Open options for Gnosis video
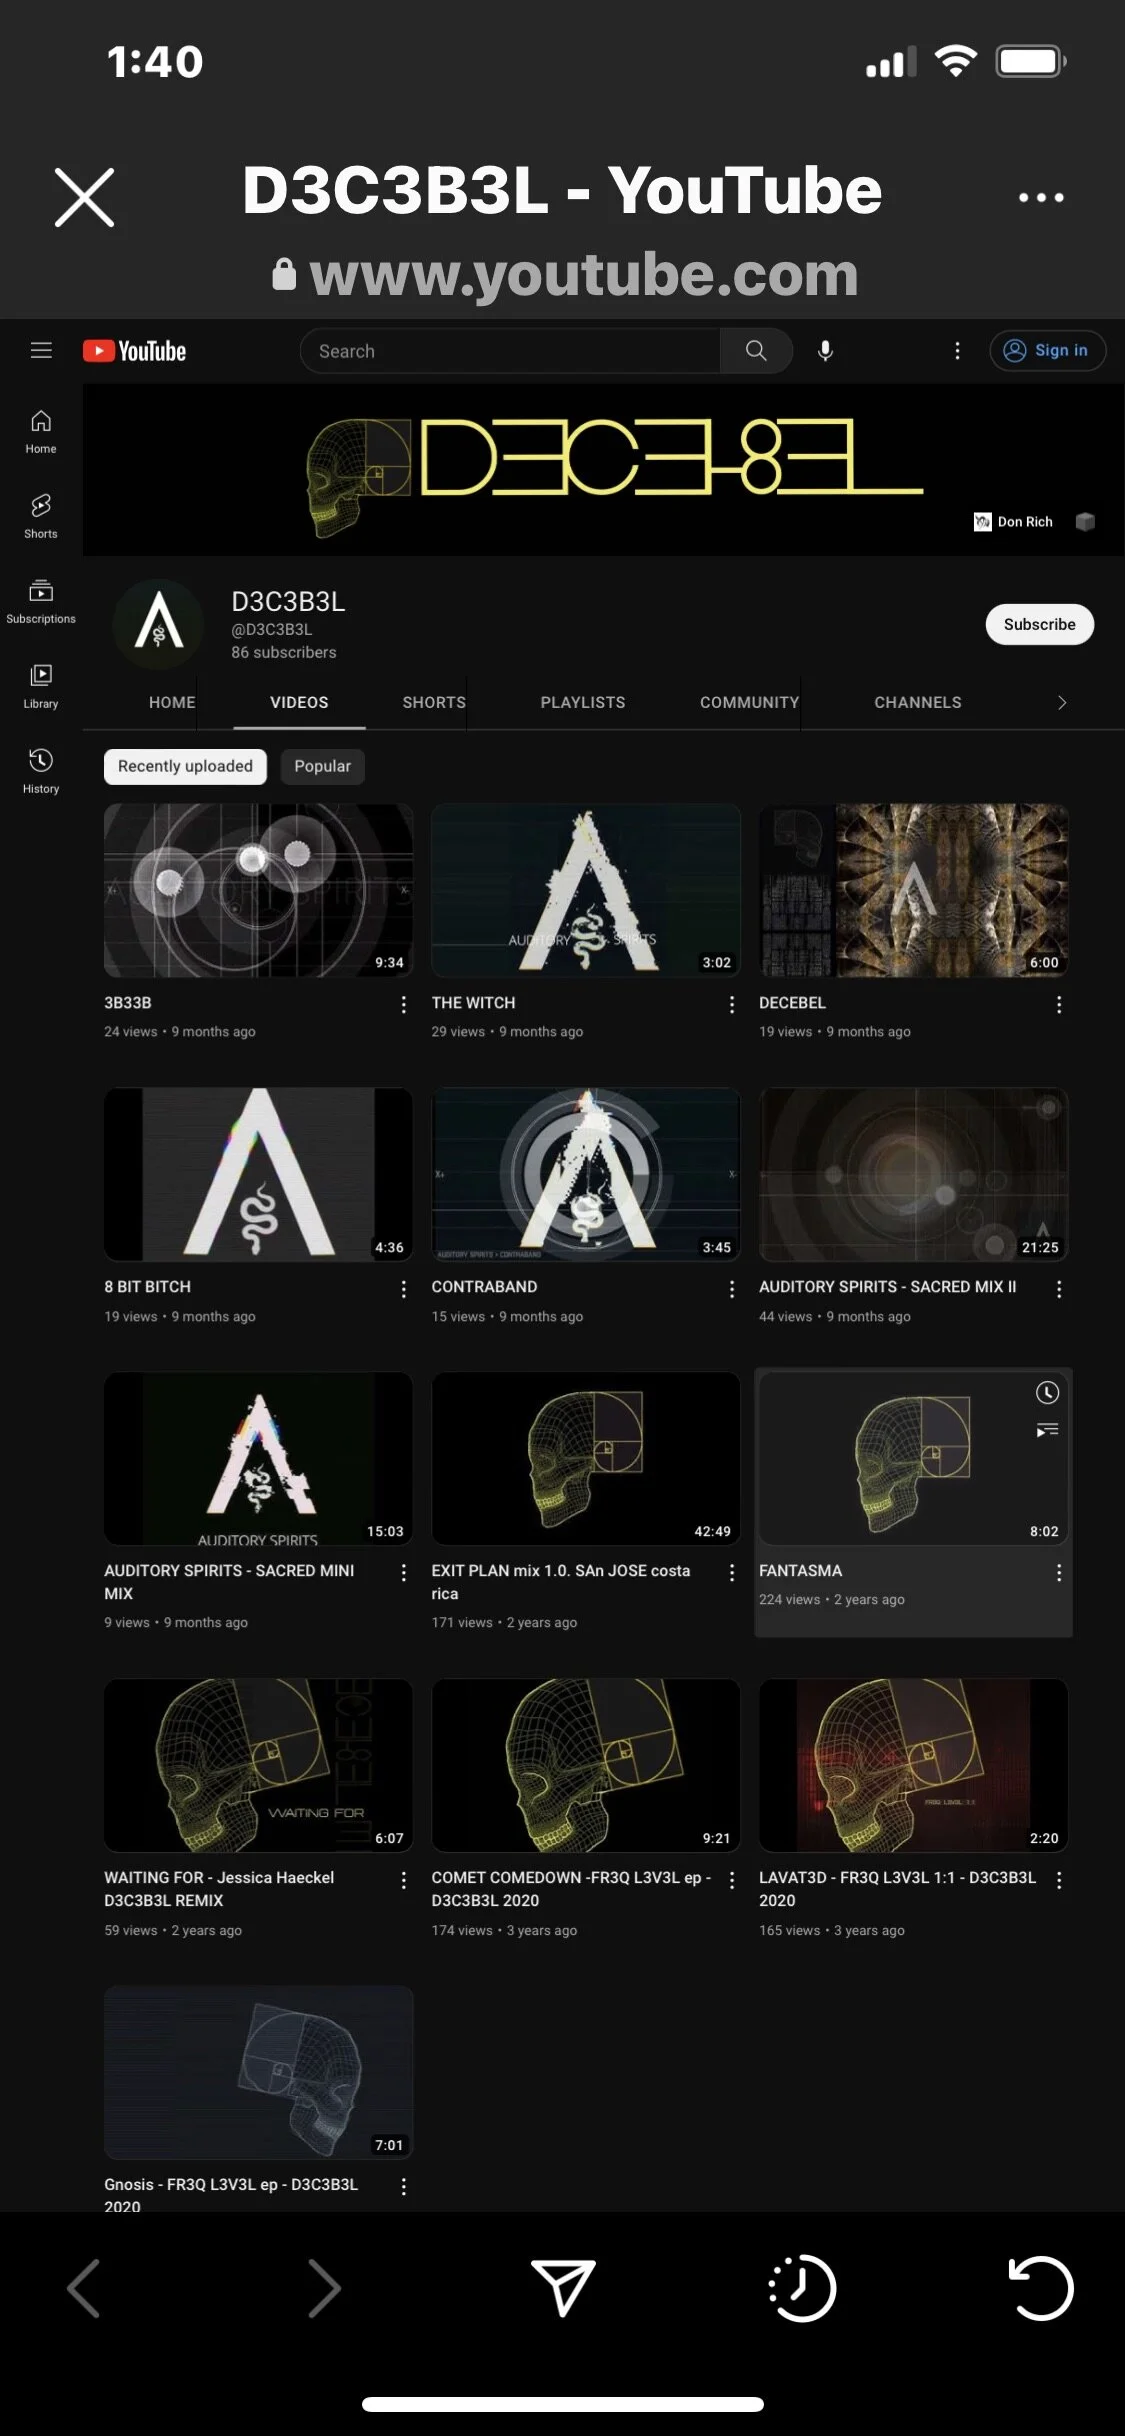Screen dimensions: 1125x2436 [403, 2187]
